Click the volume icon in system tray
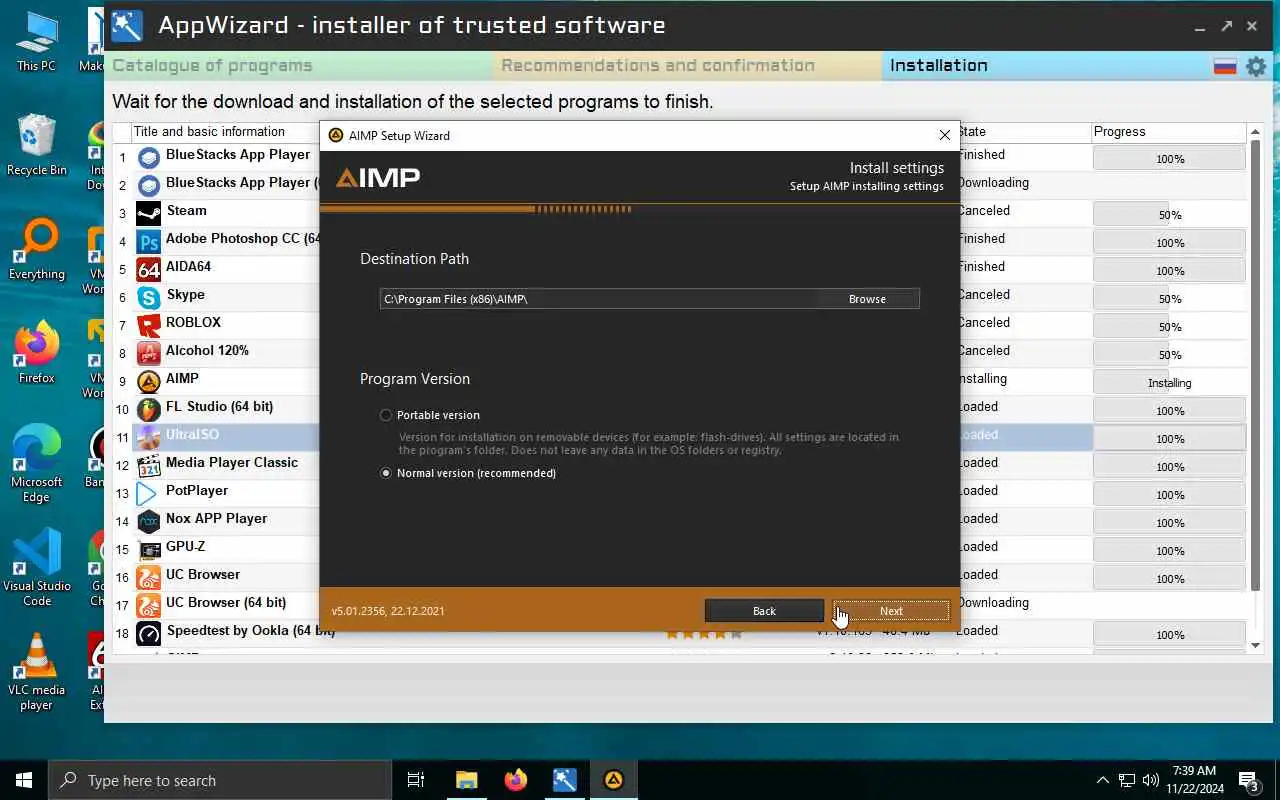The image size is (1280, 800). 1151,780
